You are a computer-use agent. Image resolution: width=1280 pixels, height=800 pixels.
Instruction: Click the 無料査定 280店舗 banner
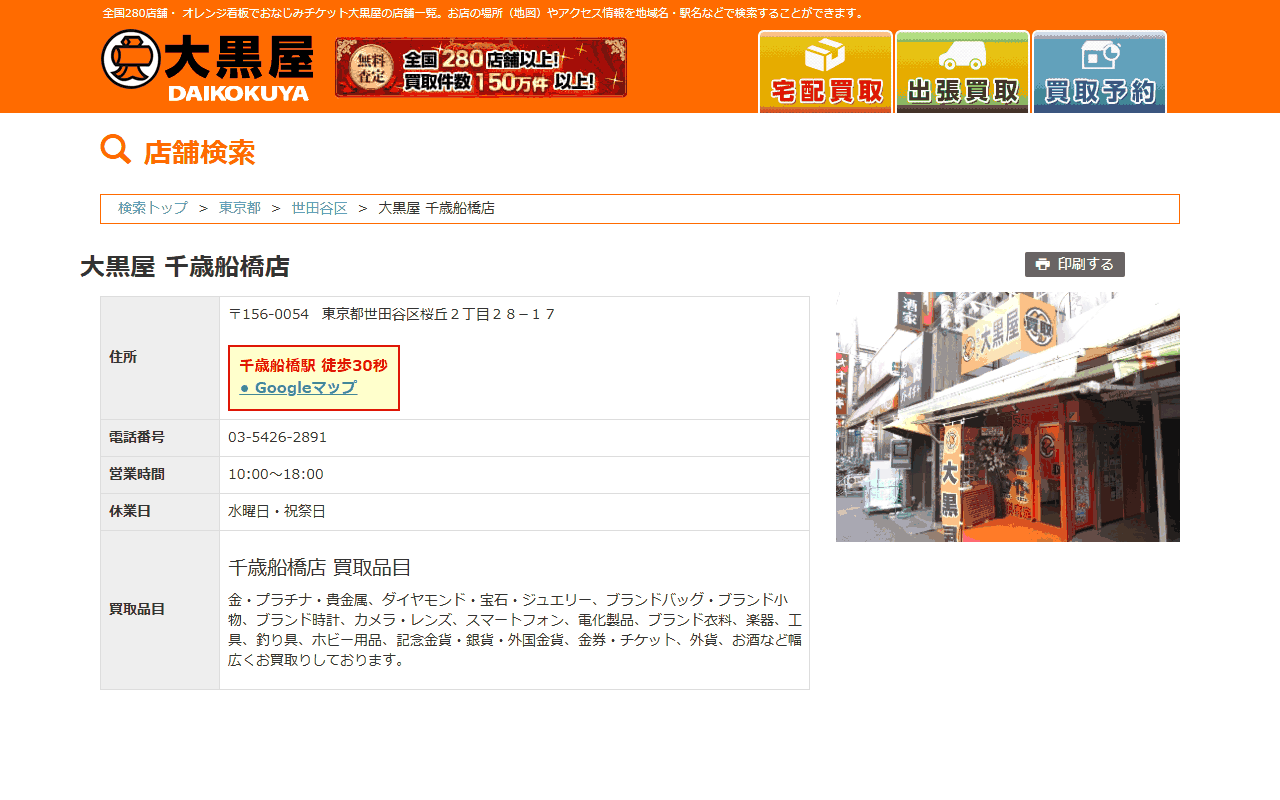[481, 67]
